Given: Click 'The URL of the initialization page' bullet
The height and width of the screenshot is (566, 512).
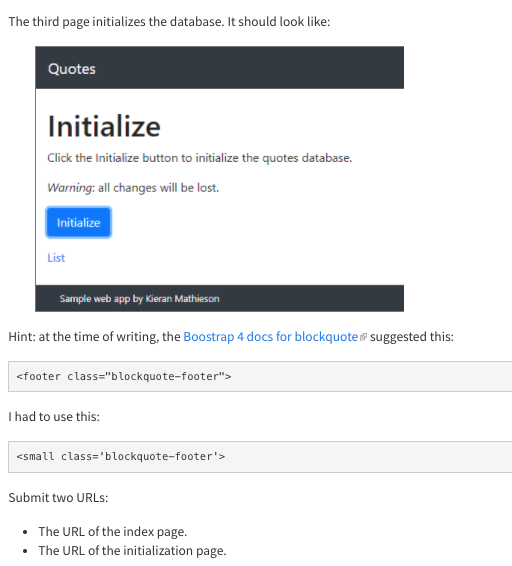Looking at the screenshot, I should (132, 550).
